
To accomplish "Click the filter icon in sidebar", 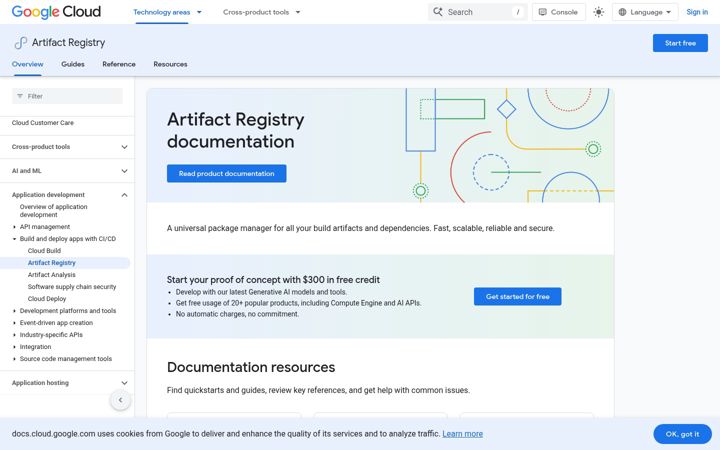I will [x=20, y=96].
